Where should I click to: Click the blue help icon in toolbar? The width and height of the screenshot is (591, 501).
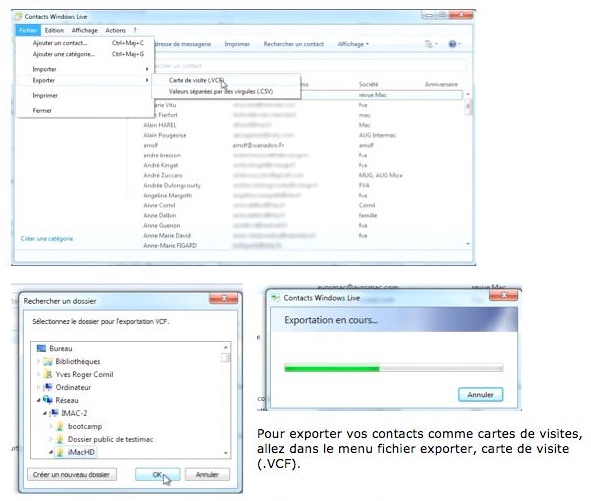click(x=452, y=44)
